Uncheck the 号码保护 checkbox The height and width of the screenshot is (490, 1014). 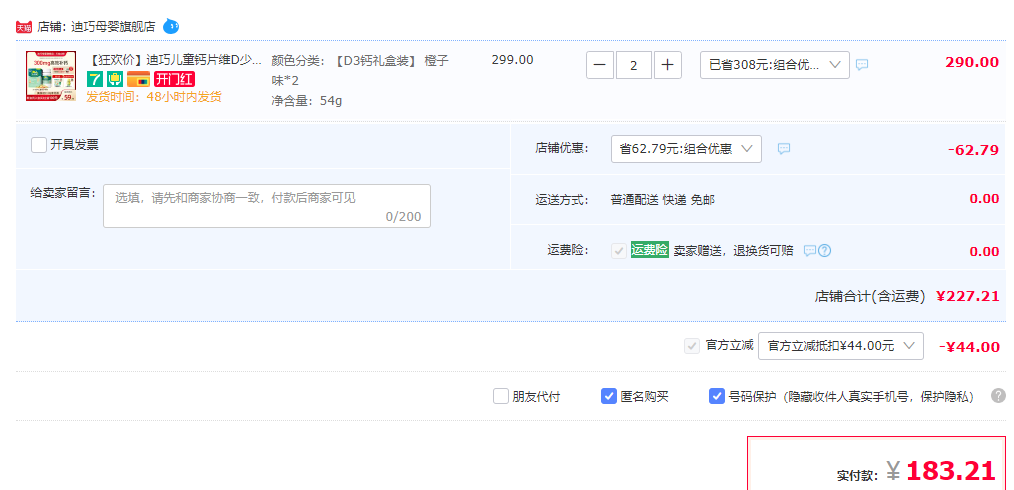(x=717, y=396)
